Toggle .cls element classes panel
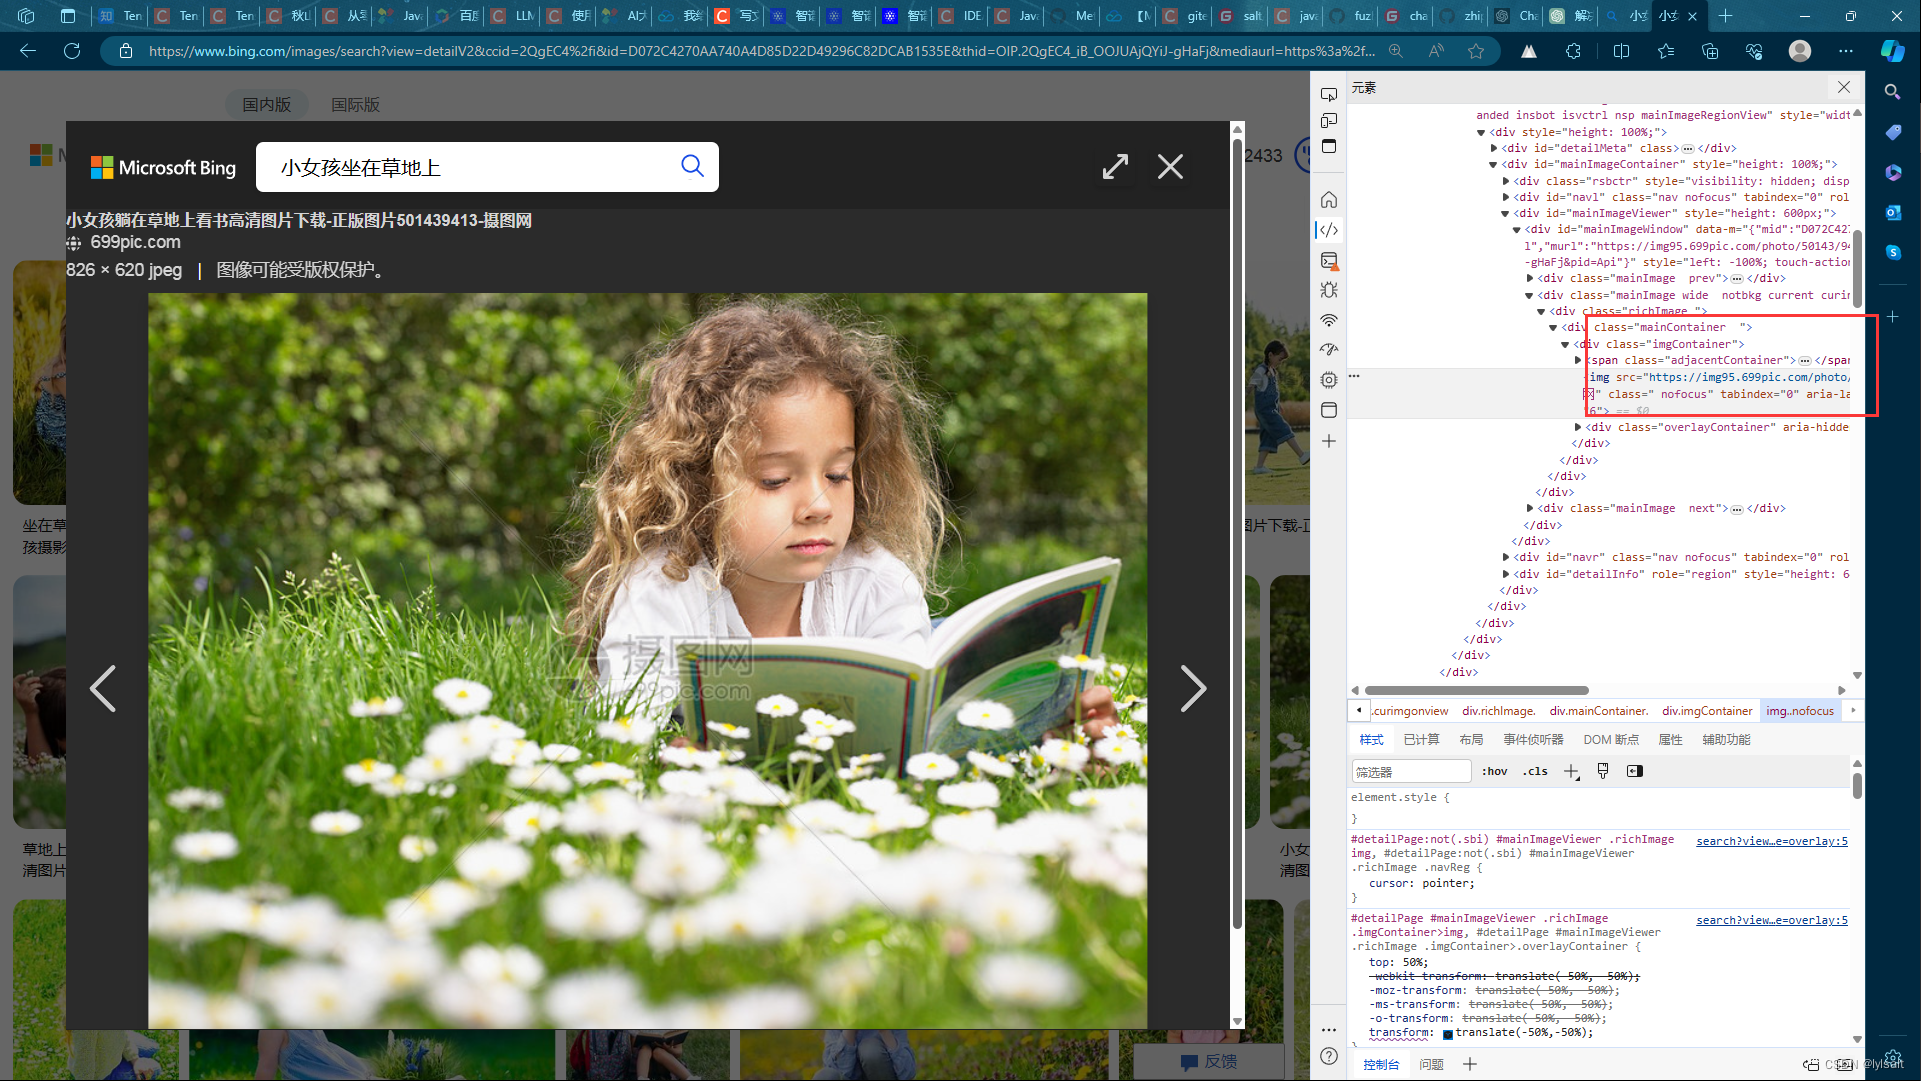The image size is (1921, 1081). [x=1535, y=771]
